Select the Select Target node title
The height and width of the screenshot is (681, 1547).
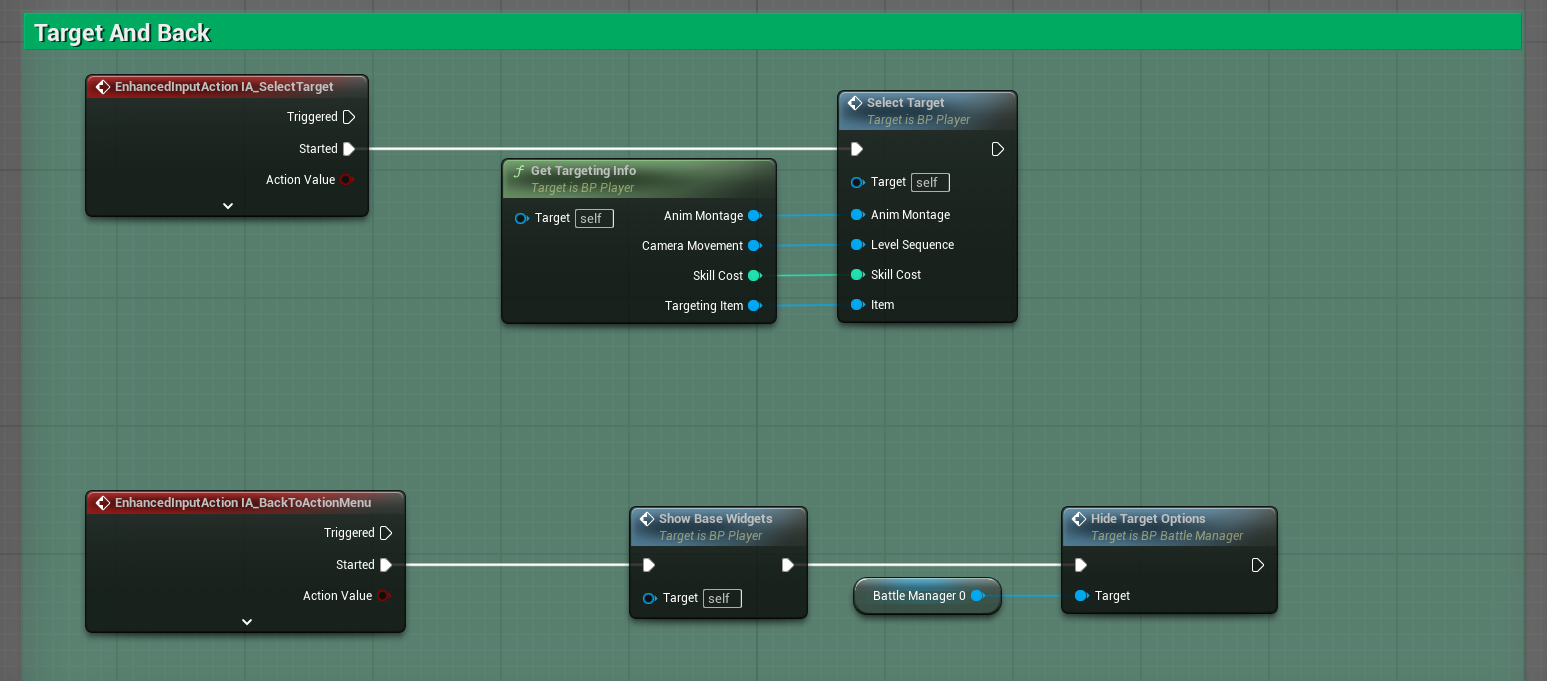tap(905, 103)
